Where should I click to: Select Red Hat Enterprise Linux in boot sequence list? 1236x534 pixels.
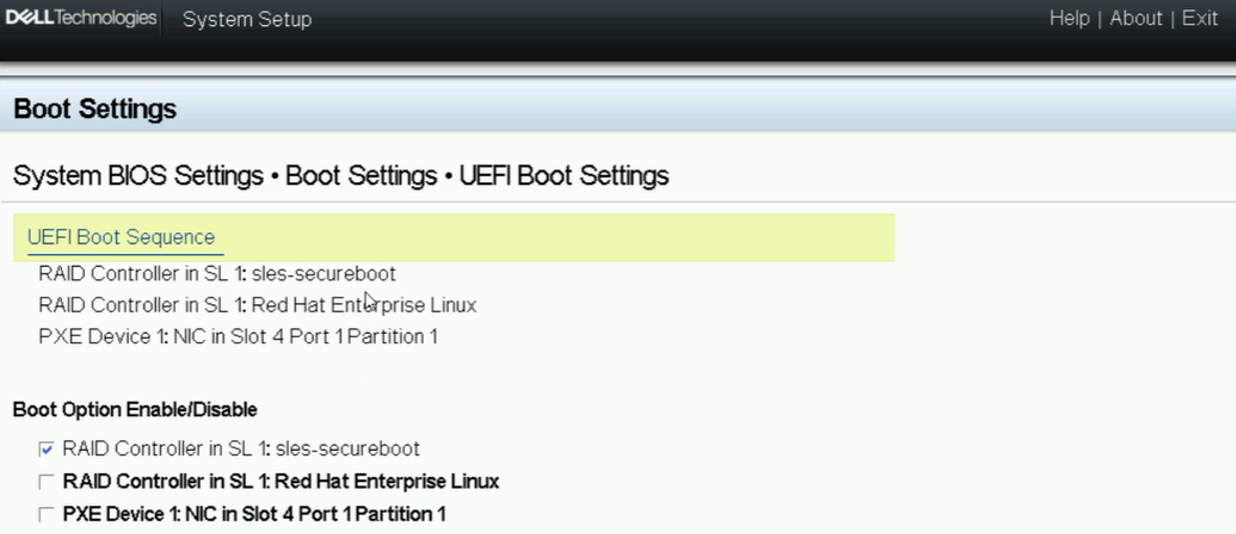tap(257, 305)
